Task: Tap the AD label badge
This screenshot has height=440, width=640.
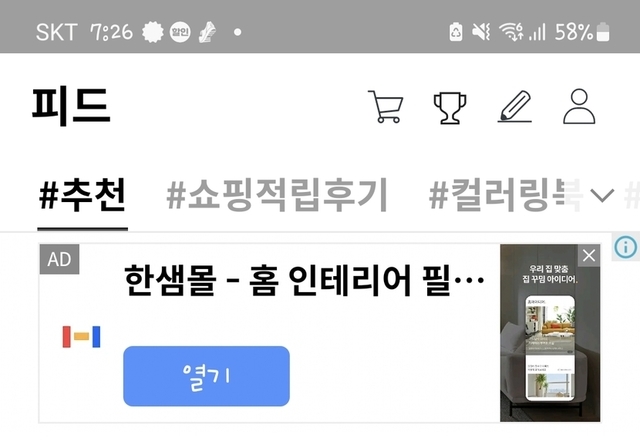Action: pyautogui.click(x=60, y=259)
